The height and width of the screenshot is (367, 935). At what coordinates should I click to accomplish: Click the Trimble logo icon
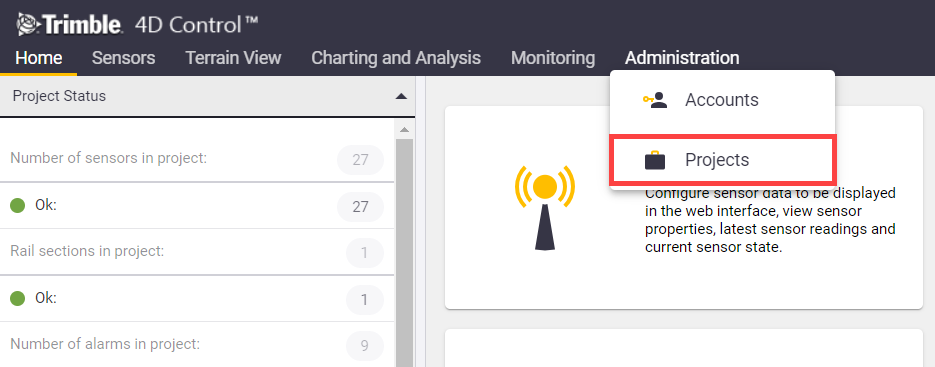pos(27,24)
